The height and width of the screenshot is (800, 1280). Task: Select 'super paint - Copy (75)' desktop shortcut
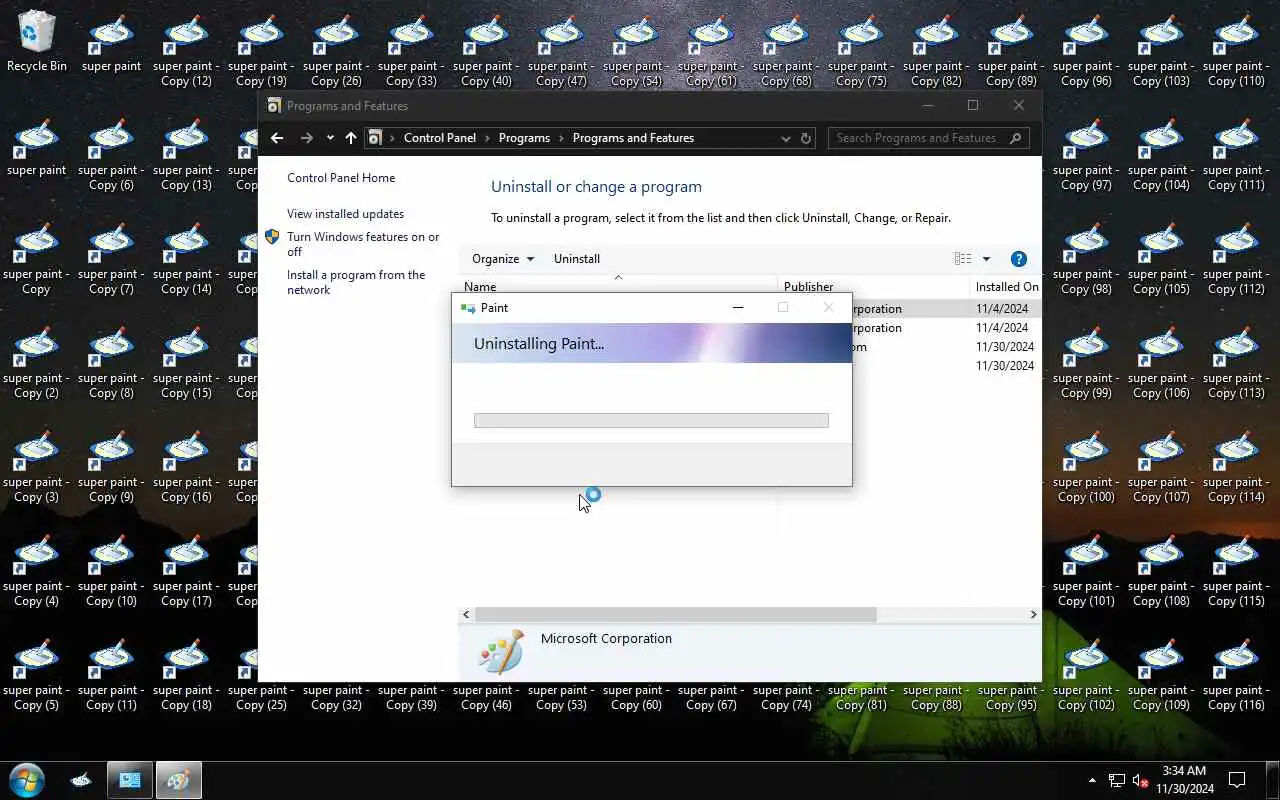(861, 50)
